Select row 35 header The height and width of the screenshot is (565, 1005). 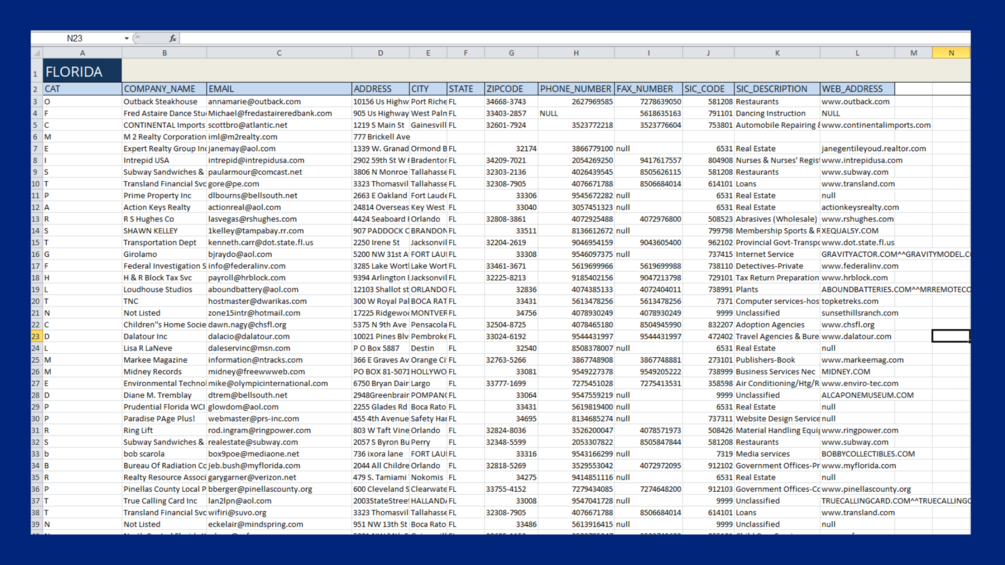(37, 477)
